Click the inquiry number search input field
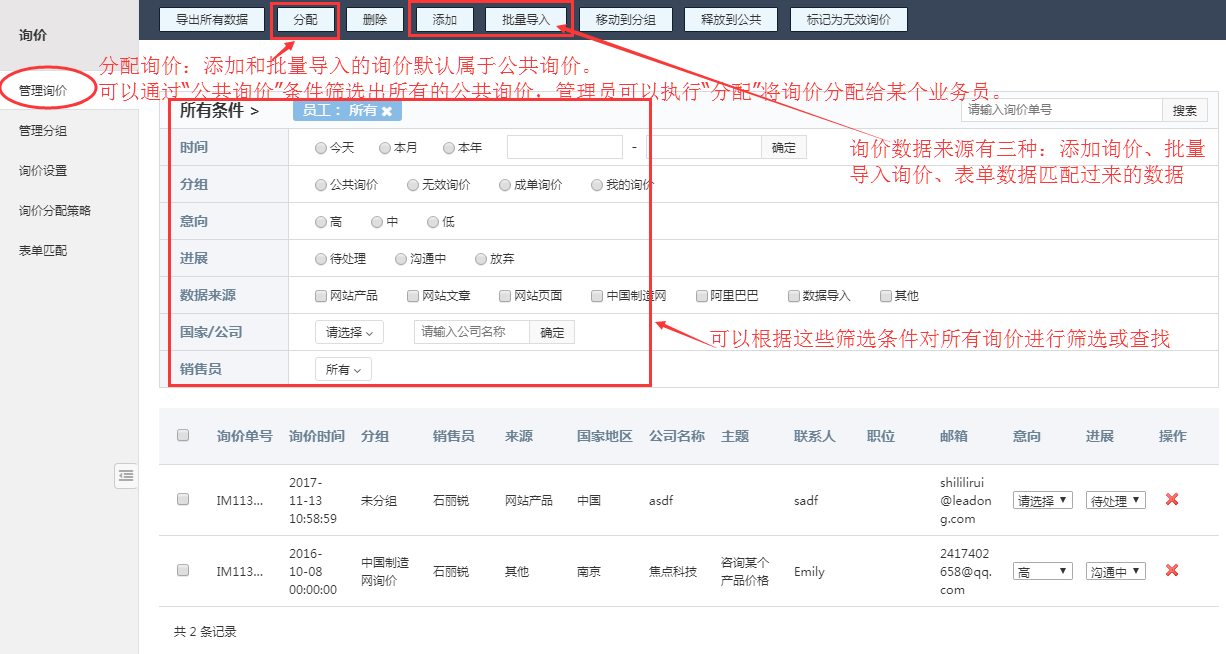The image size is (1226, 654). [x=1062, y=110]
